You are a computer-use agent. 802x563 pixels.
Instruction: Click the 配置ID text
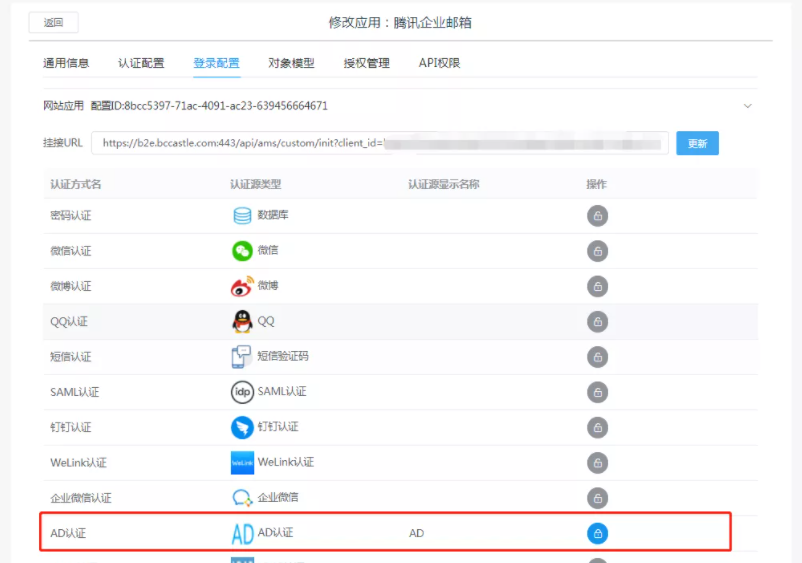pyautogui.click(x=209, y=106)
